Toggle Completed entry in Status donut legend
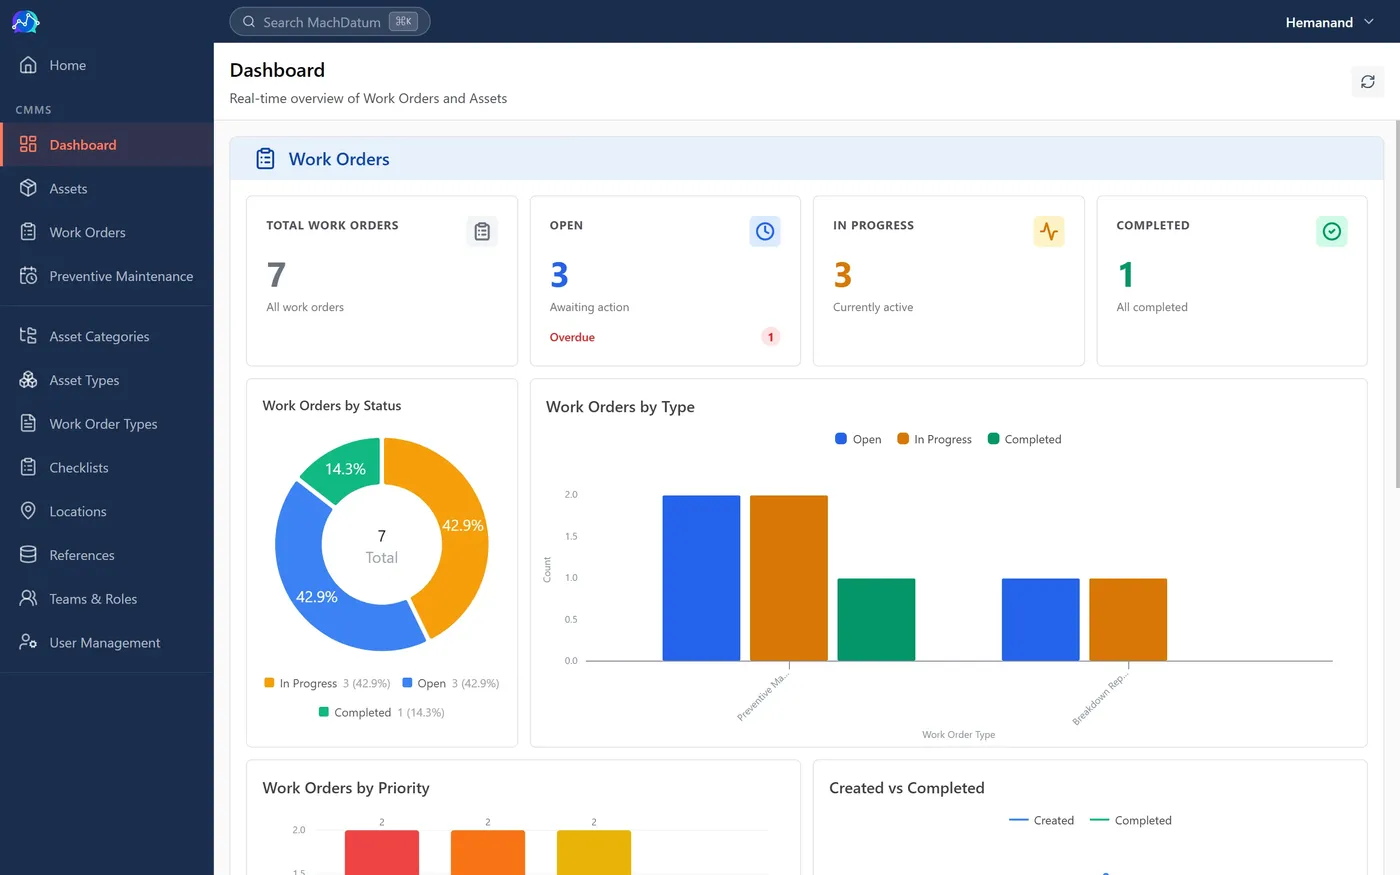The width and height of the screenshot is (1400, 875). (381, 712)
